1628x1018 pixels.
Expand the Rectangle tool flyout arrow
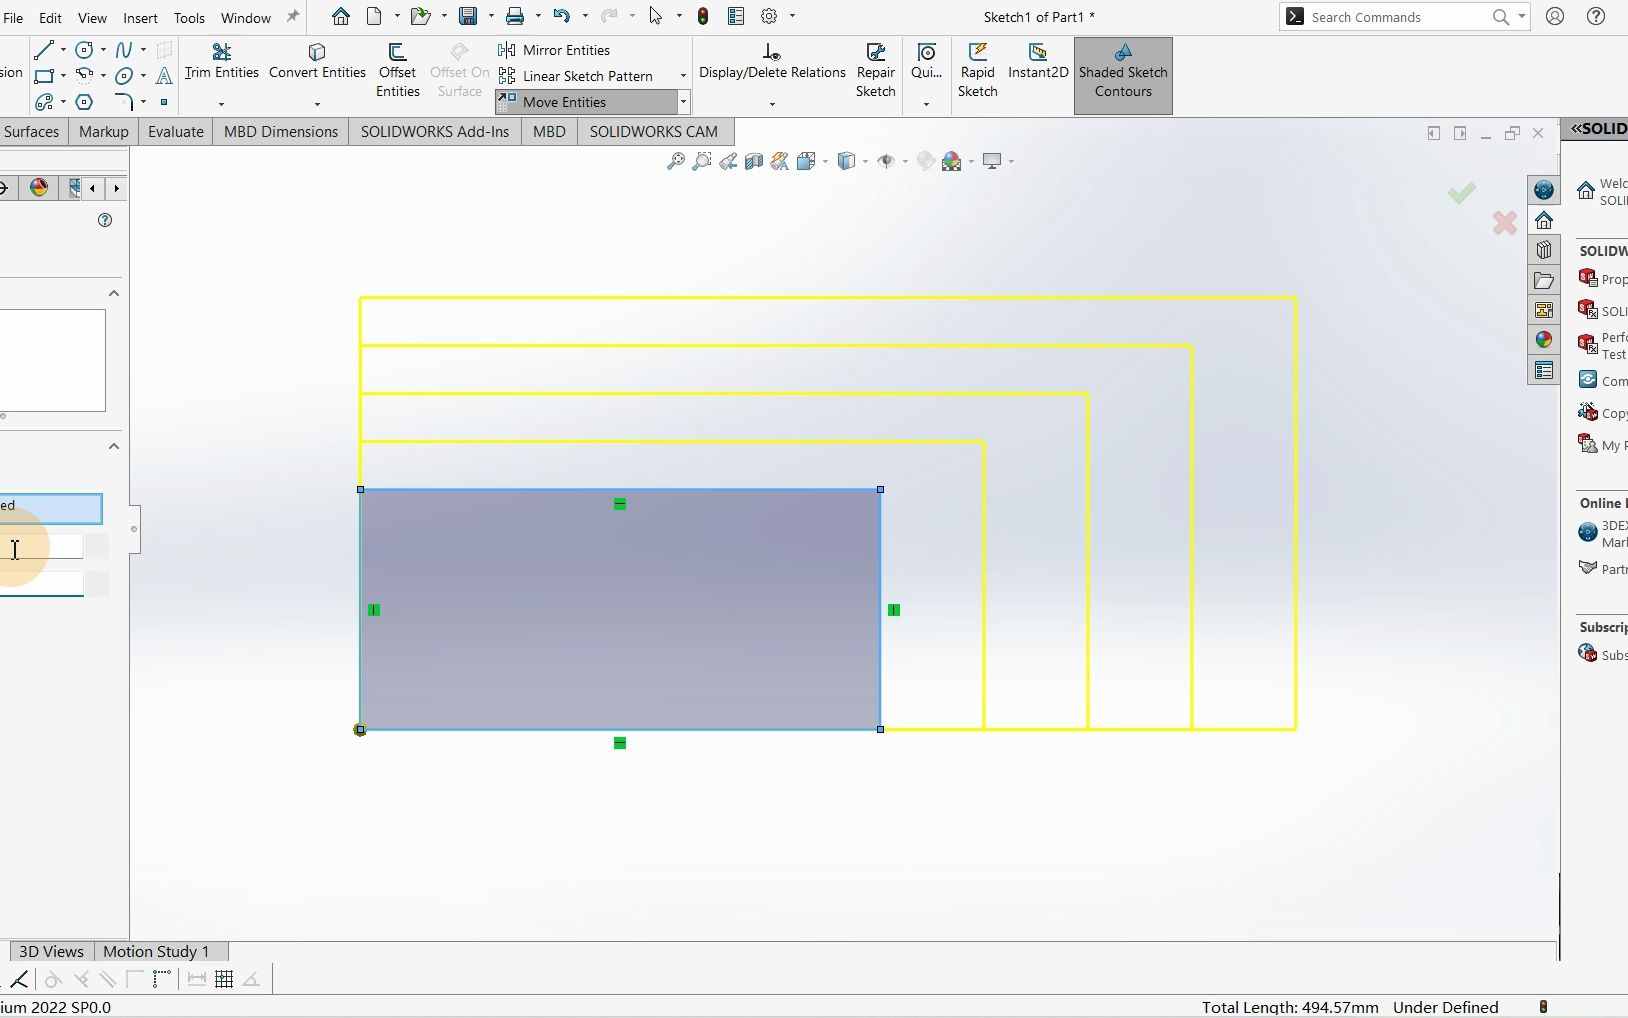(x=64, y=76)
